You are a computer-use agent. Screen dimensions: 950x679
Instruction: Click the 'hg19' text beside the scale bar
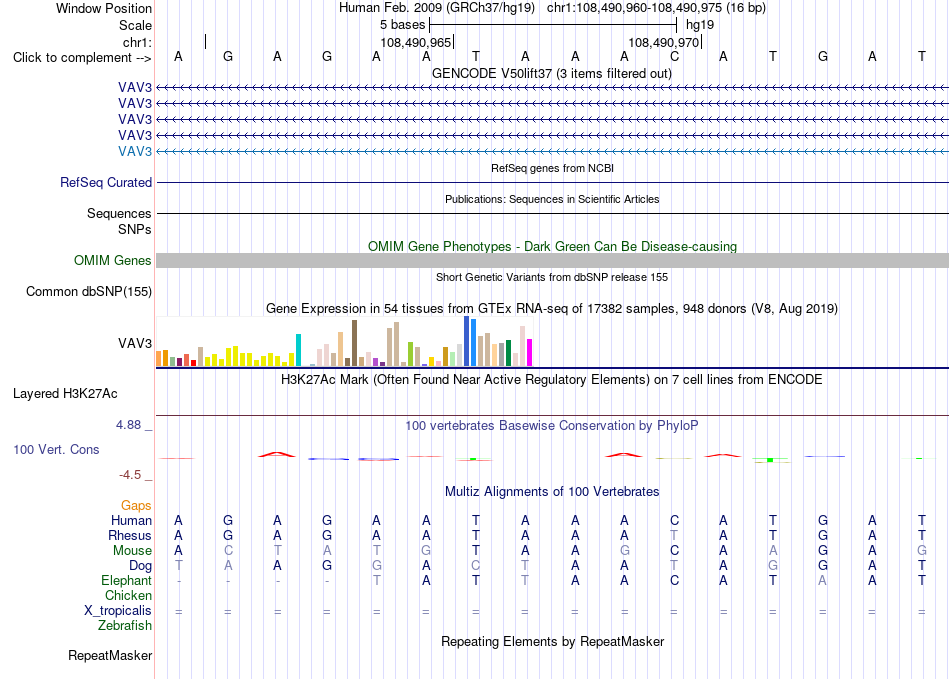click(x=700, y=25)
